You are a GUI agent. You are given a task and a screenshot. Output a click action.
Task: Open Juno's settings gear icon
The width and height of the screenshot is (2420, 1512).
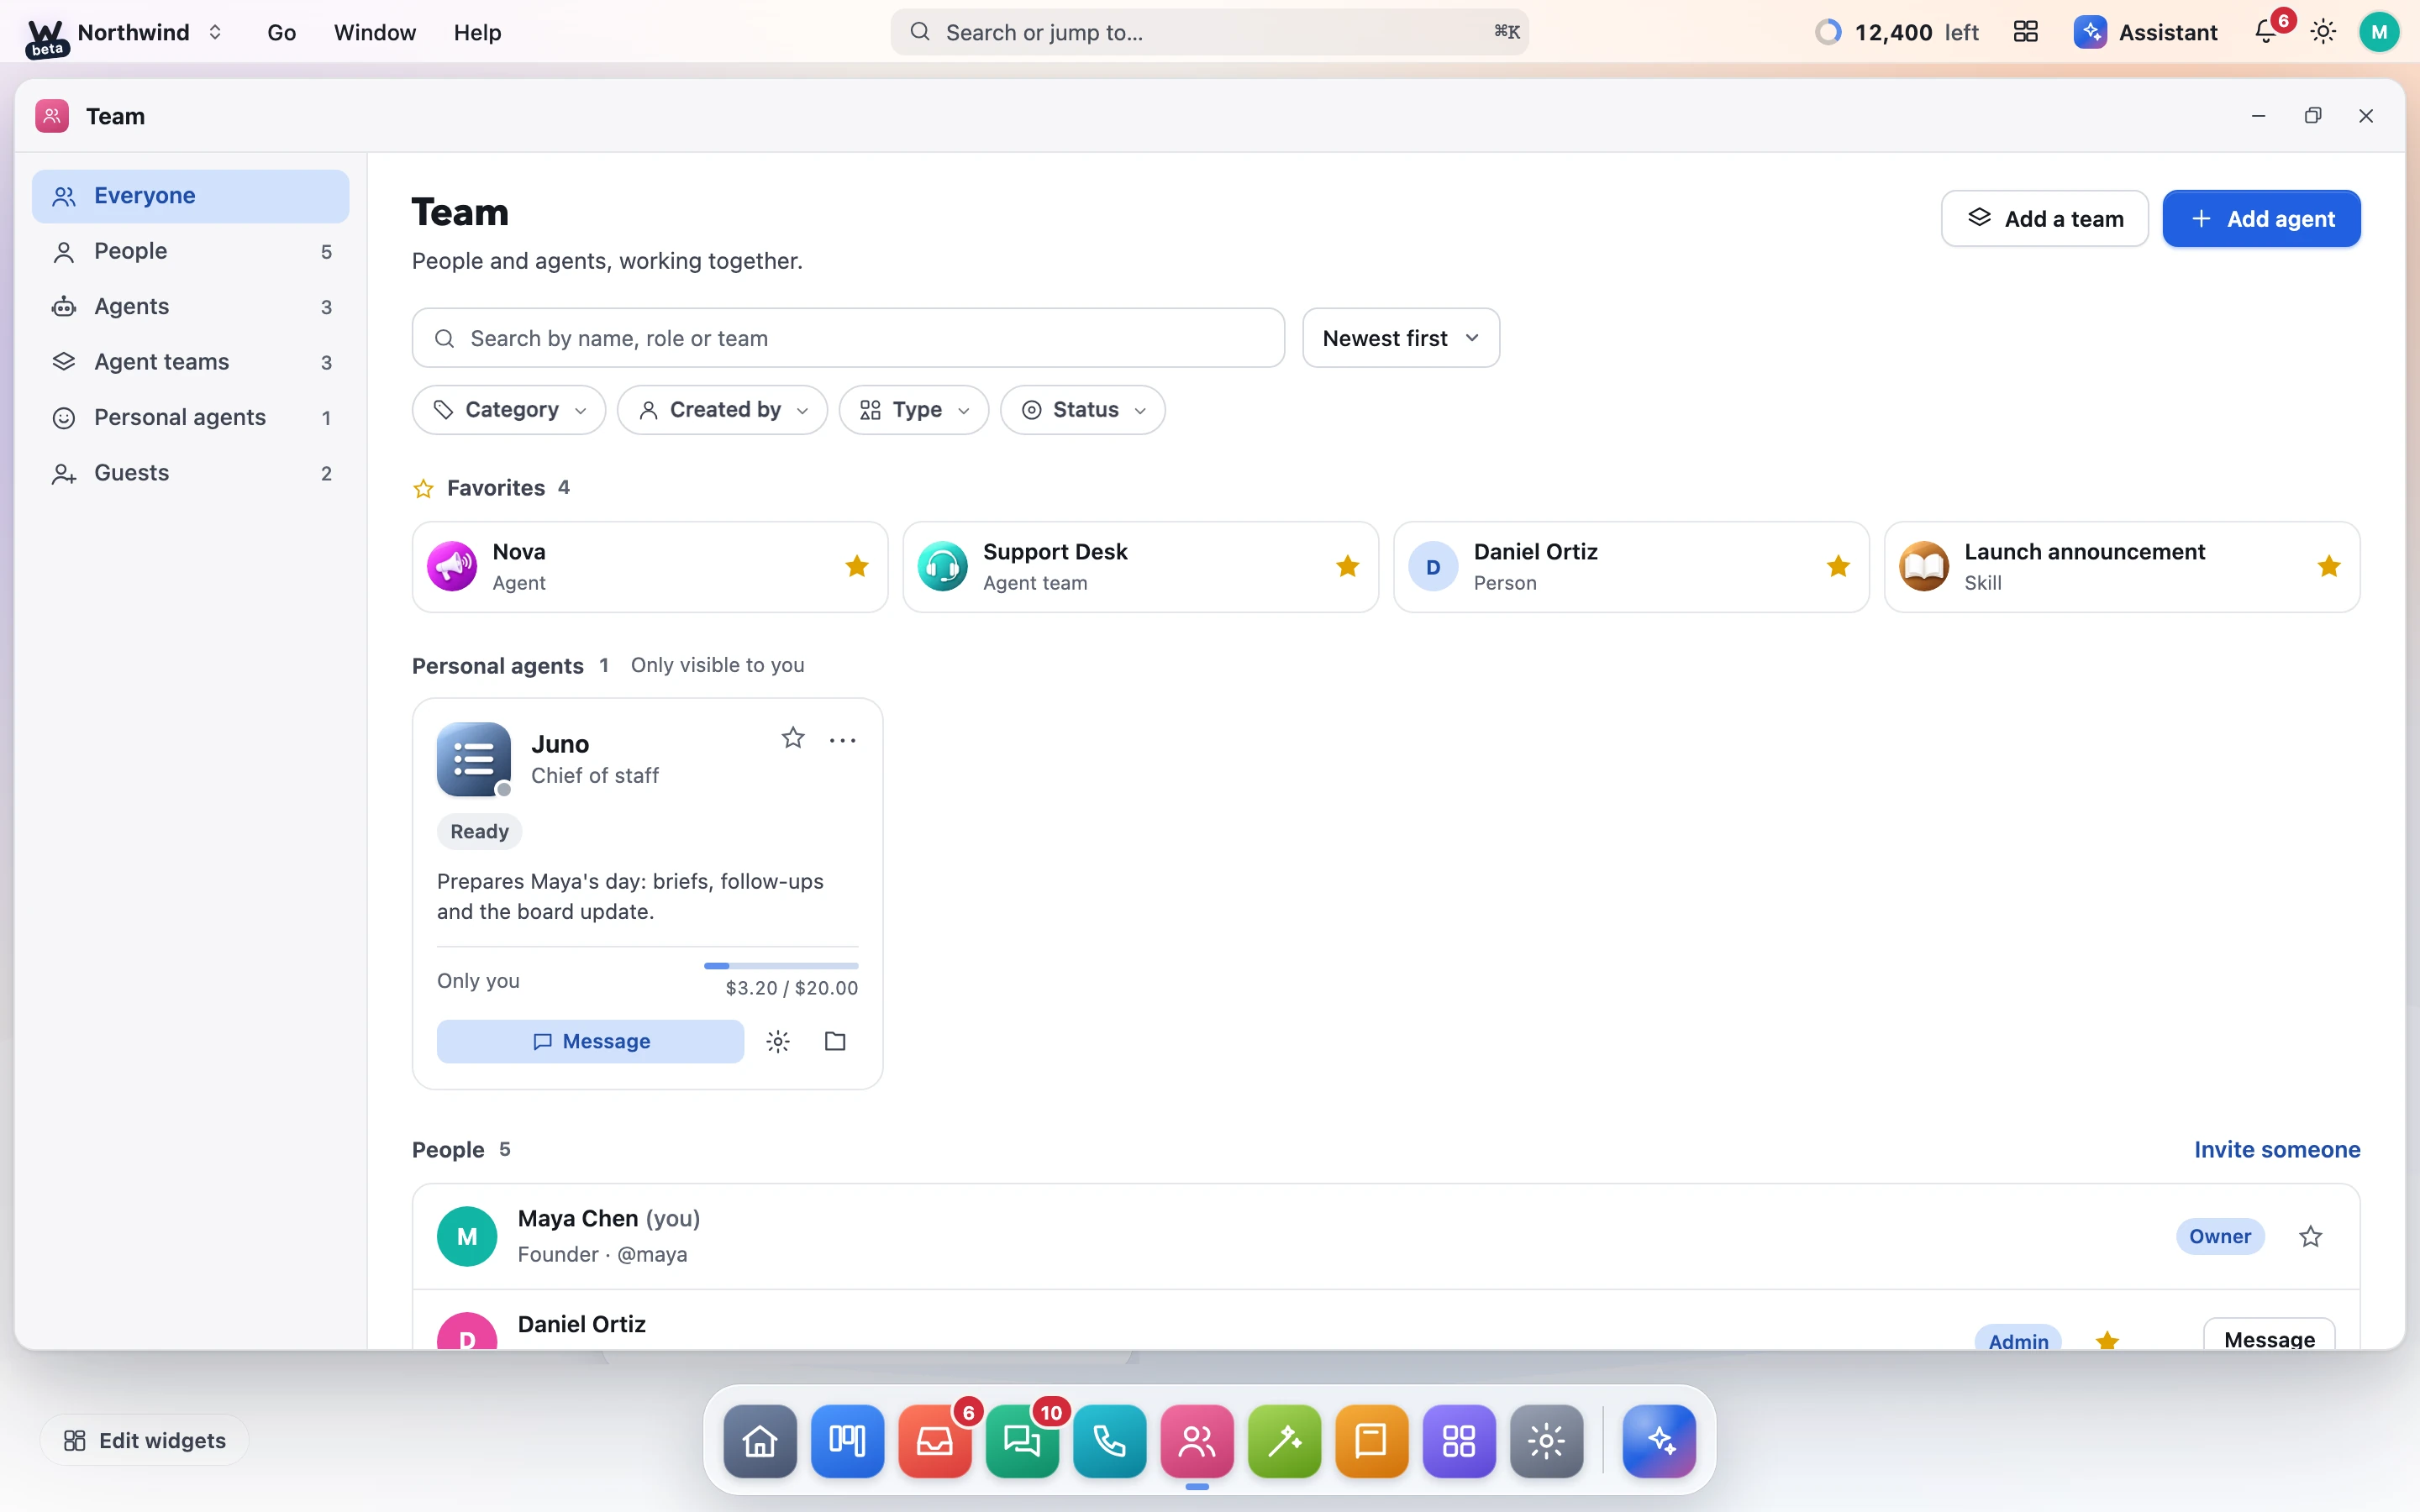778,1041
